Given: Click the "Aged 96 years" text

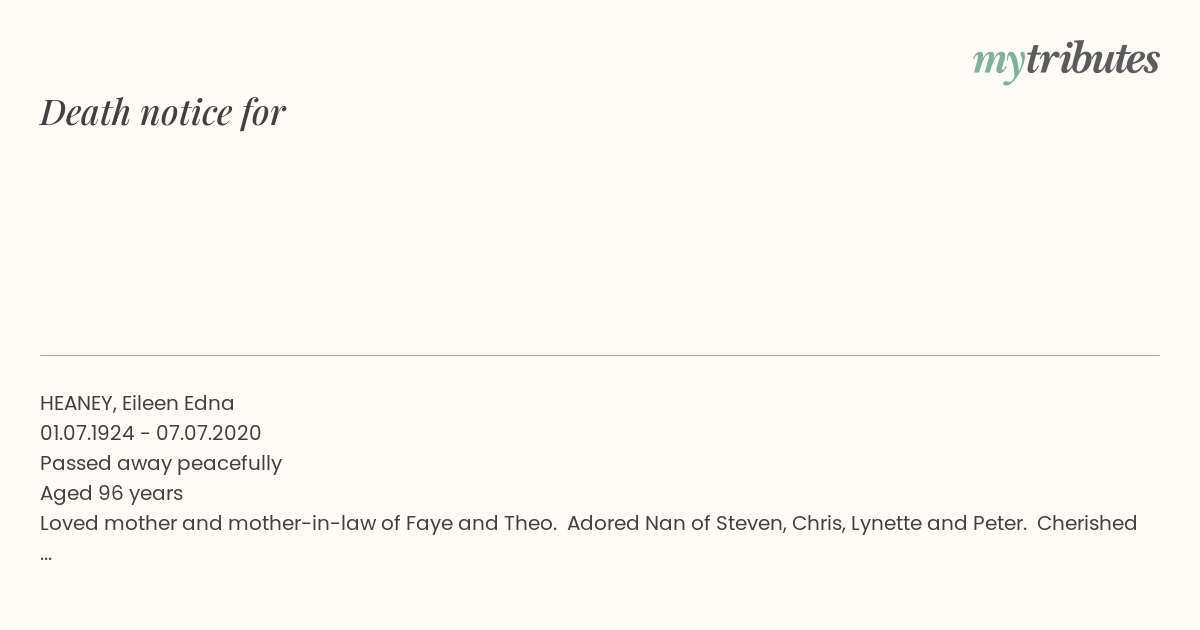Looking at the screenshot, I should click(111, 493).
